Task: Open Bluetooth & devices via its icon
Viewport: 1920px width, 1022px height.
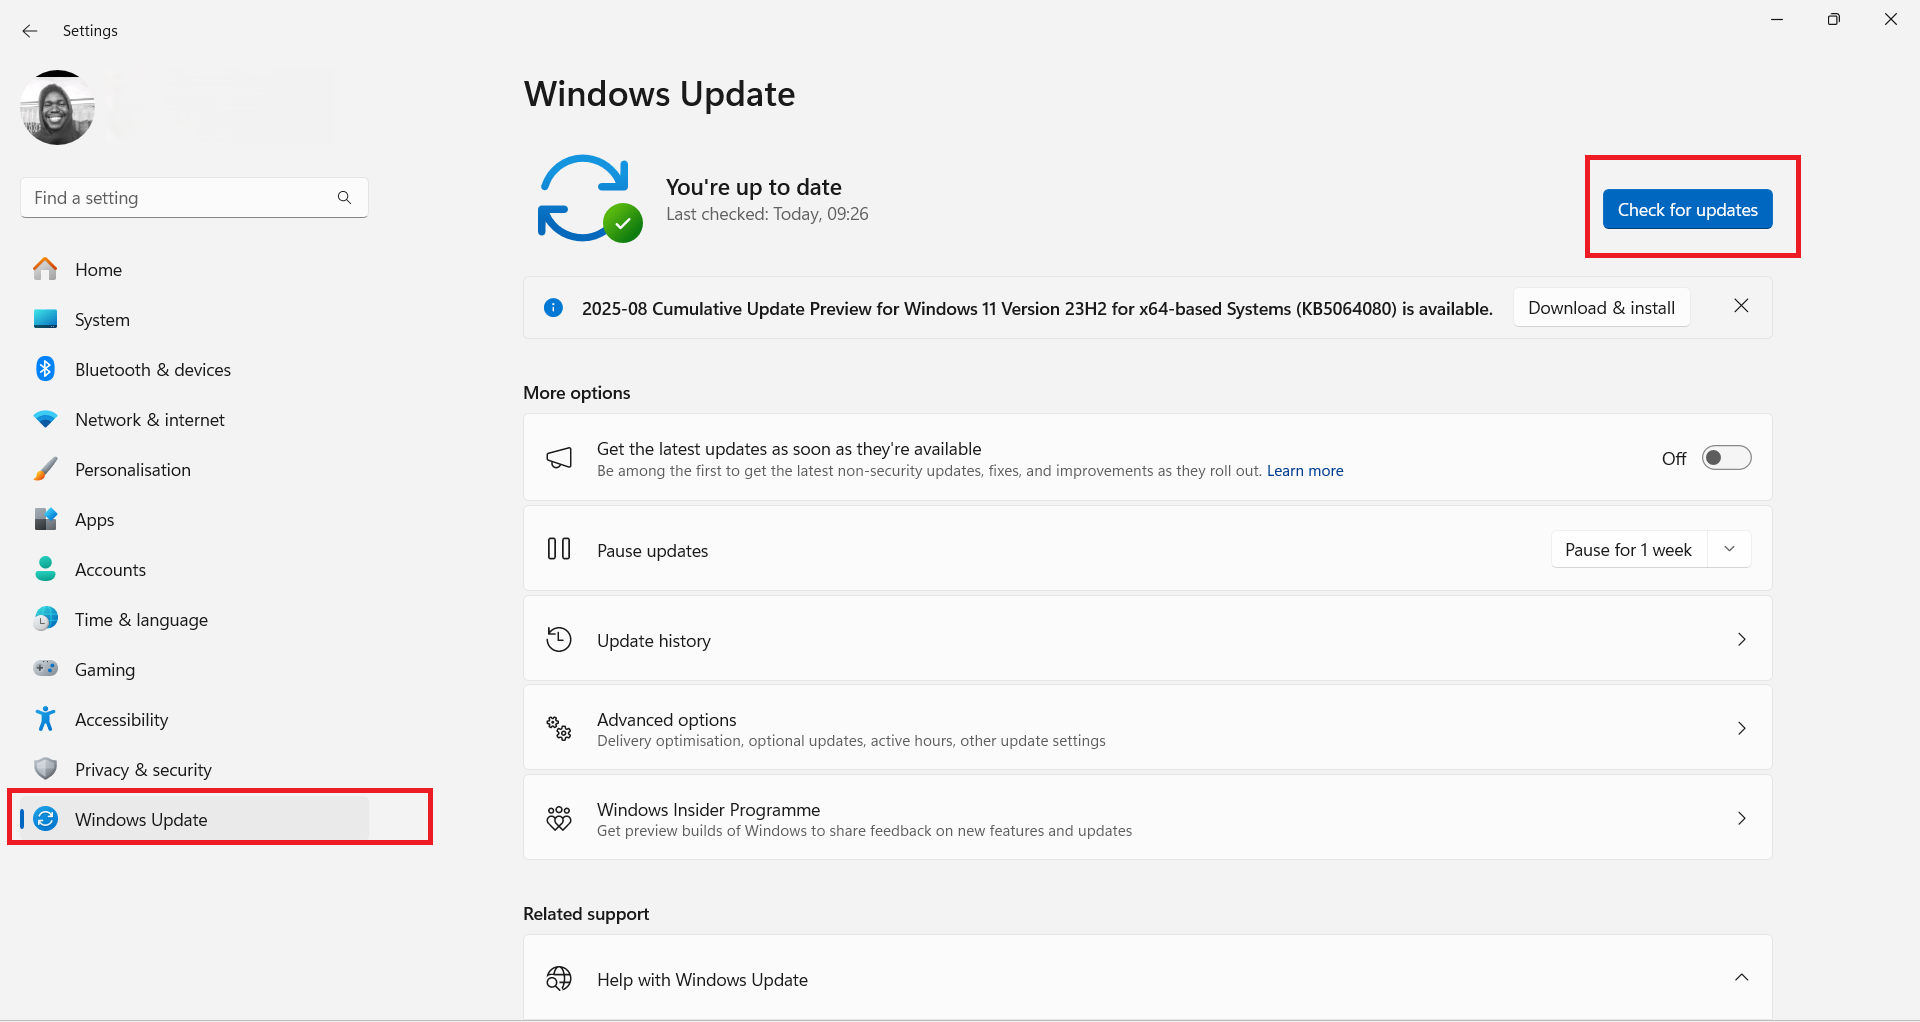Action: [45, 369]
